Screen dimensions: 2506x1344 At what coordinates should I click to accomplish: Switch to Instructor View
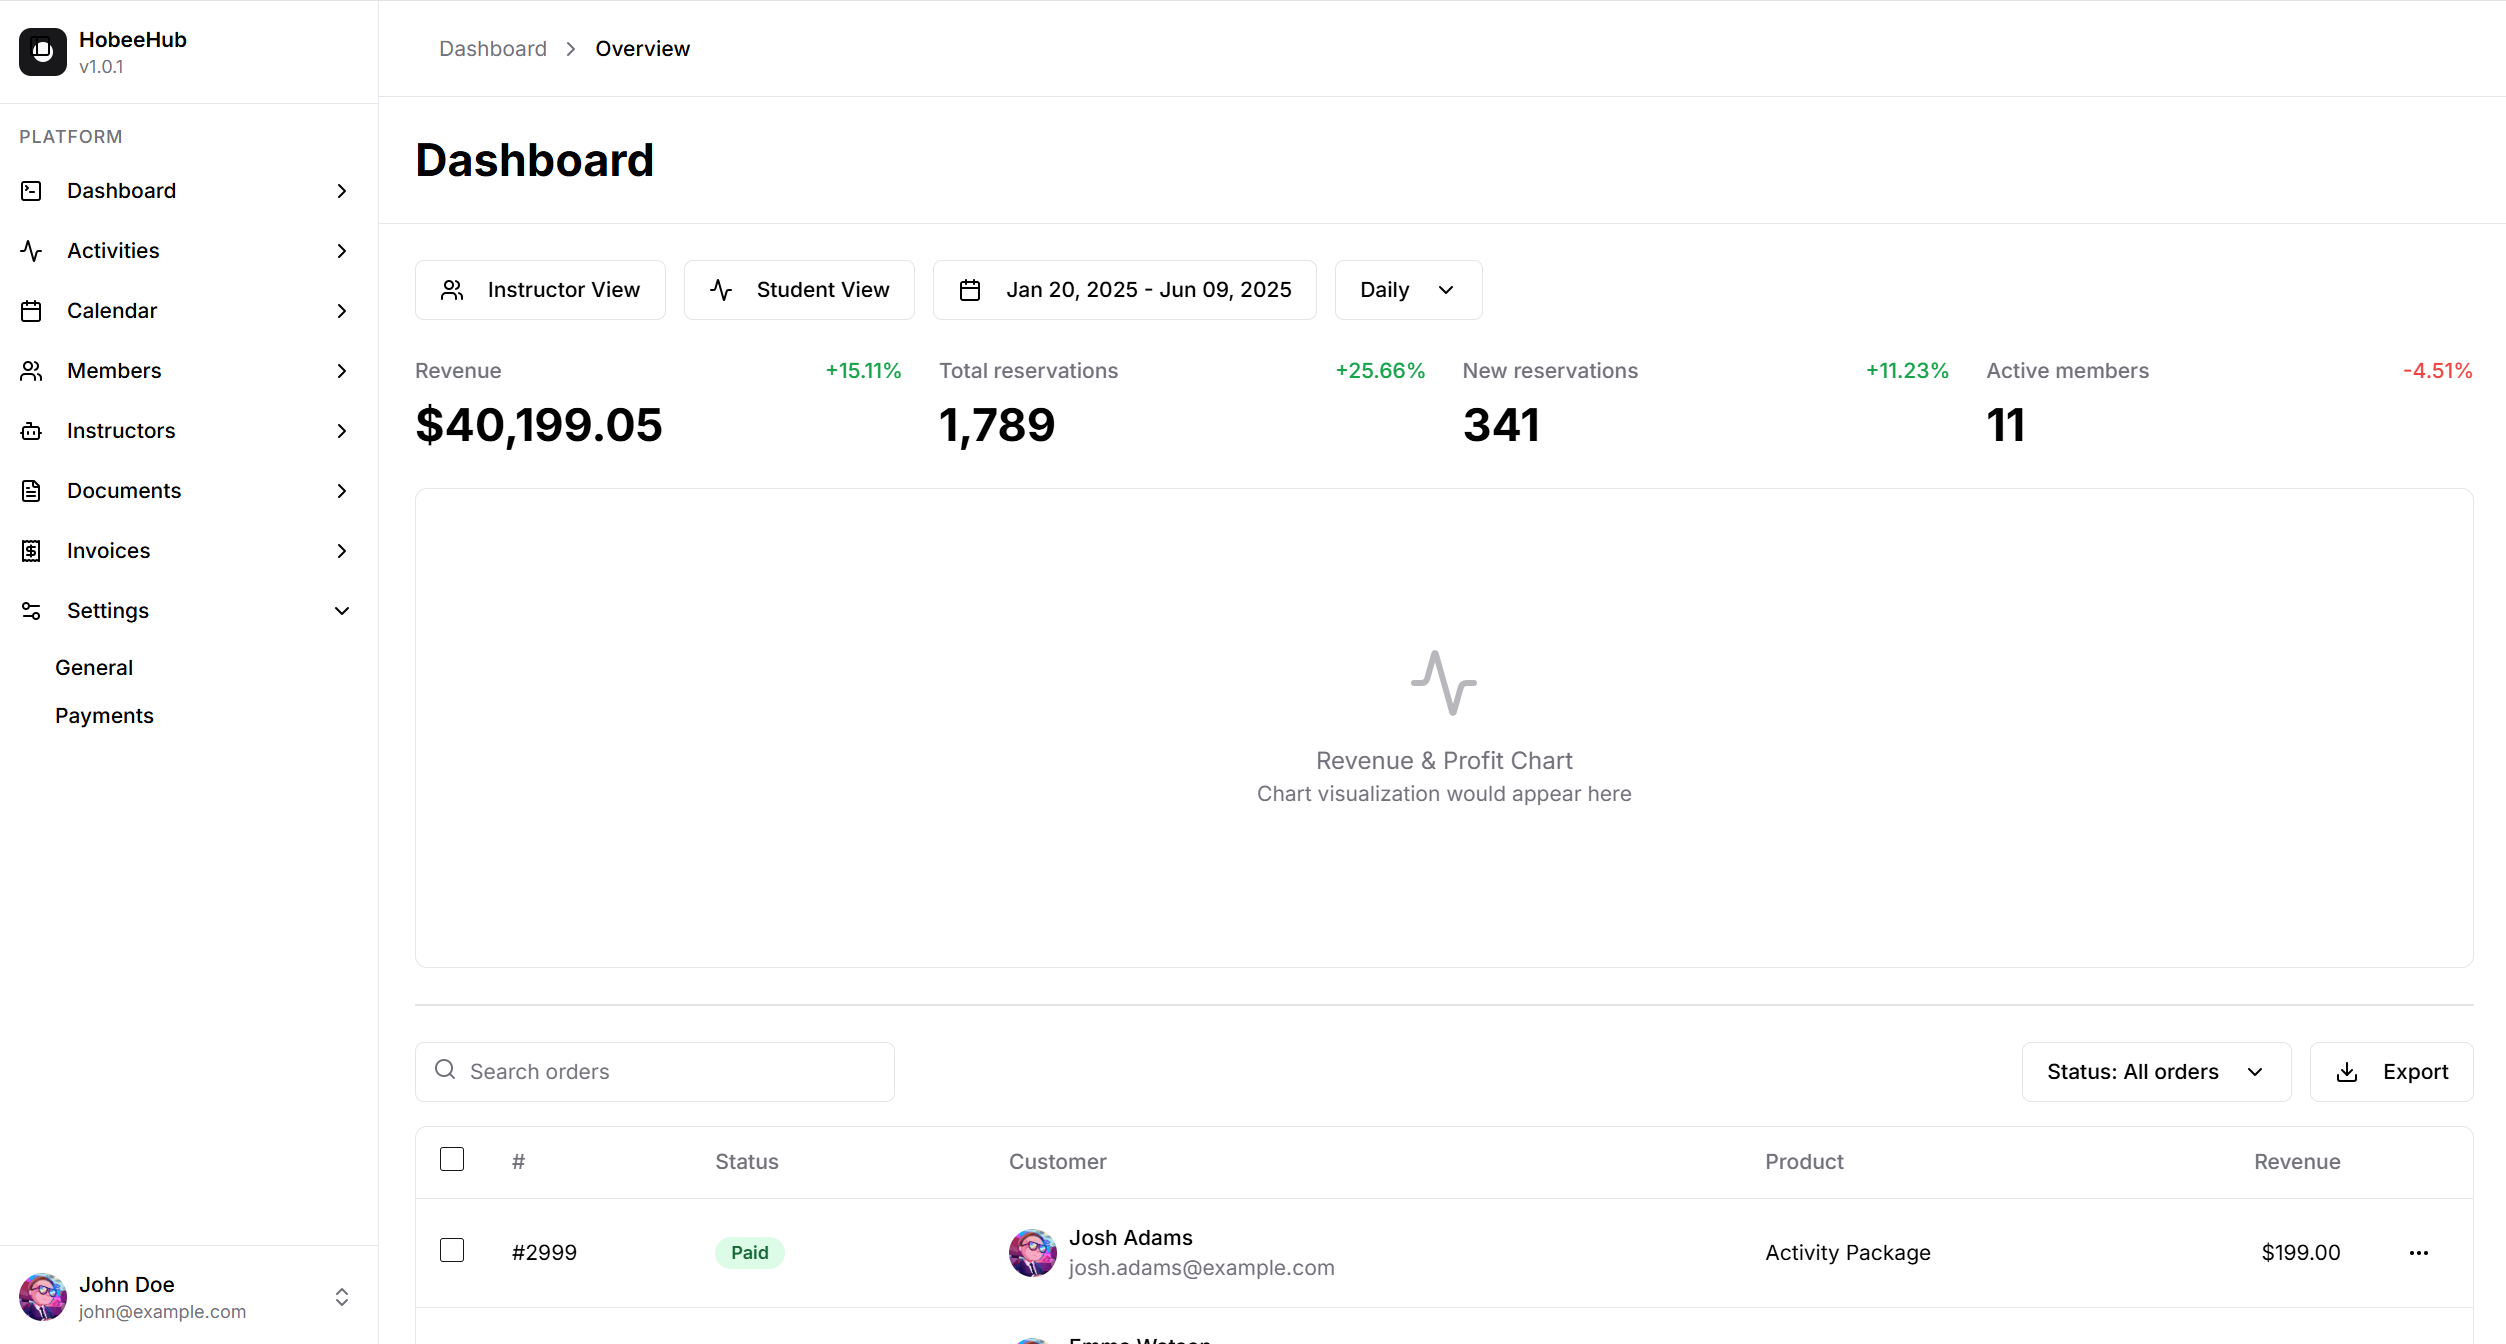[x=540, y=290]
